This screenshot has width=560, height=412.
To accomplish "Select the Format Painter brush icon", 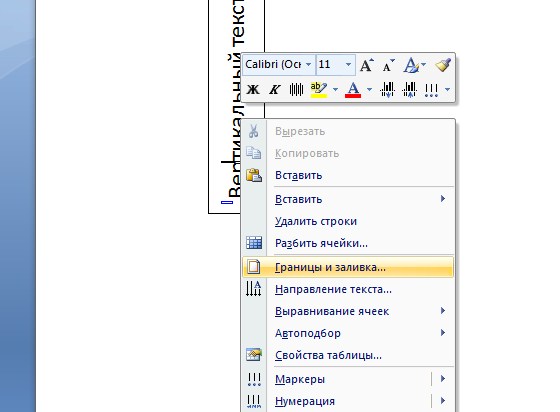I will [443, 65].
